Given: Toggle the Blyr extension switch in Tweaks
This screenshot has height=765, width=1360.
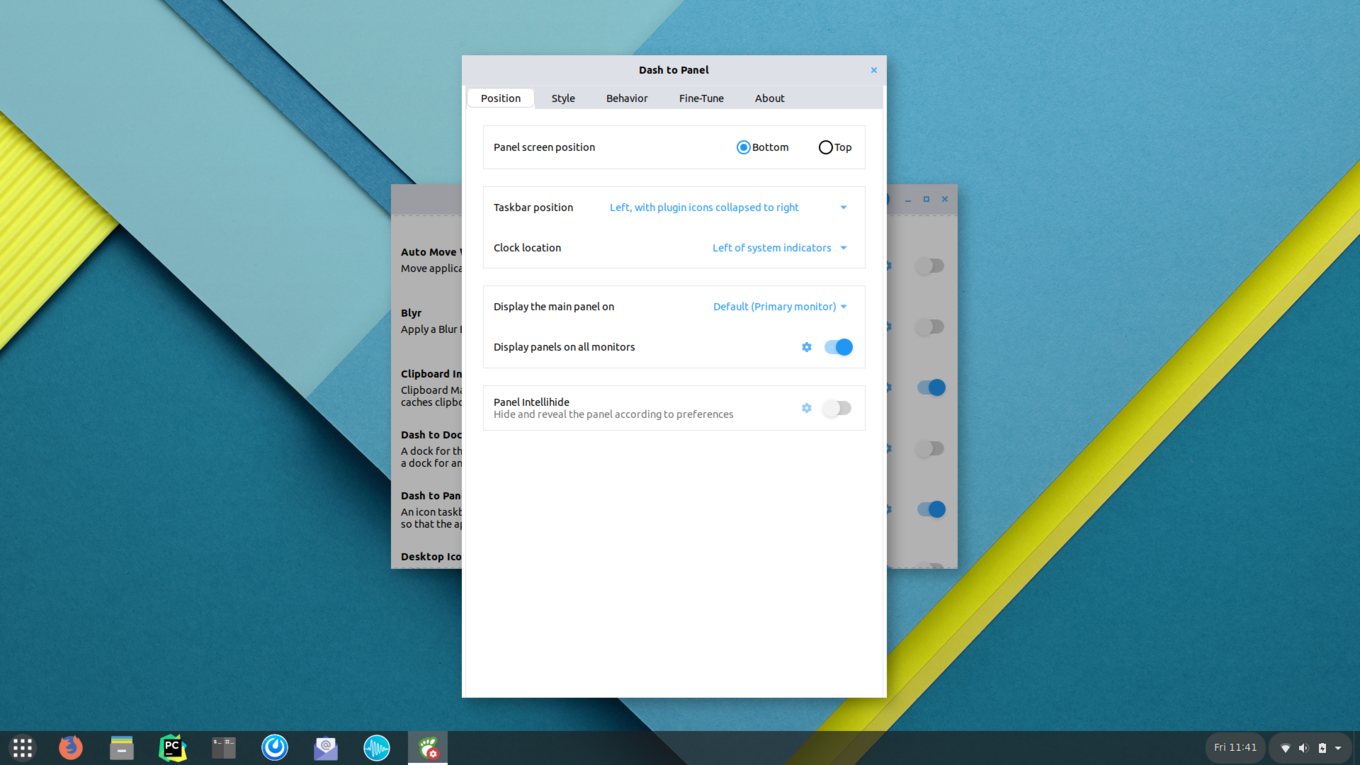Looking at the screenshot, I should pos(930,327).
